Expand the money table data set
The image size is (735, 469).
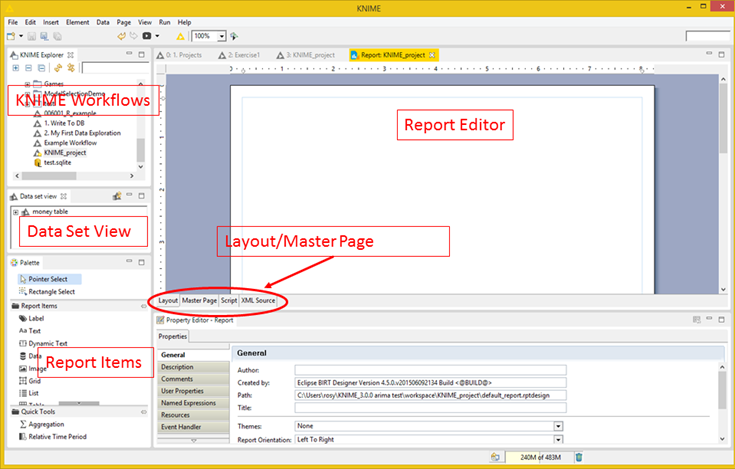point(16,212)
